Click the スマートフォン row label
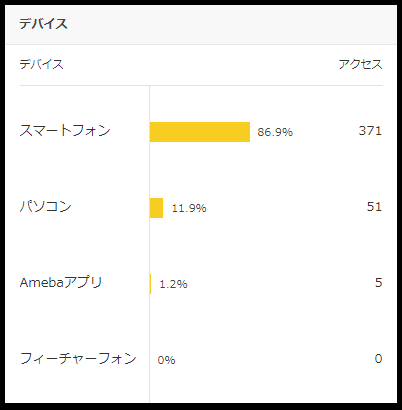 point(65,130)
